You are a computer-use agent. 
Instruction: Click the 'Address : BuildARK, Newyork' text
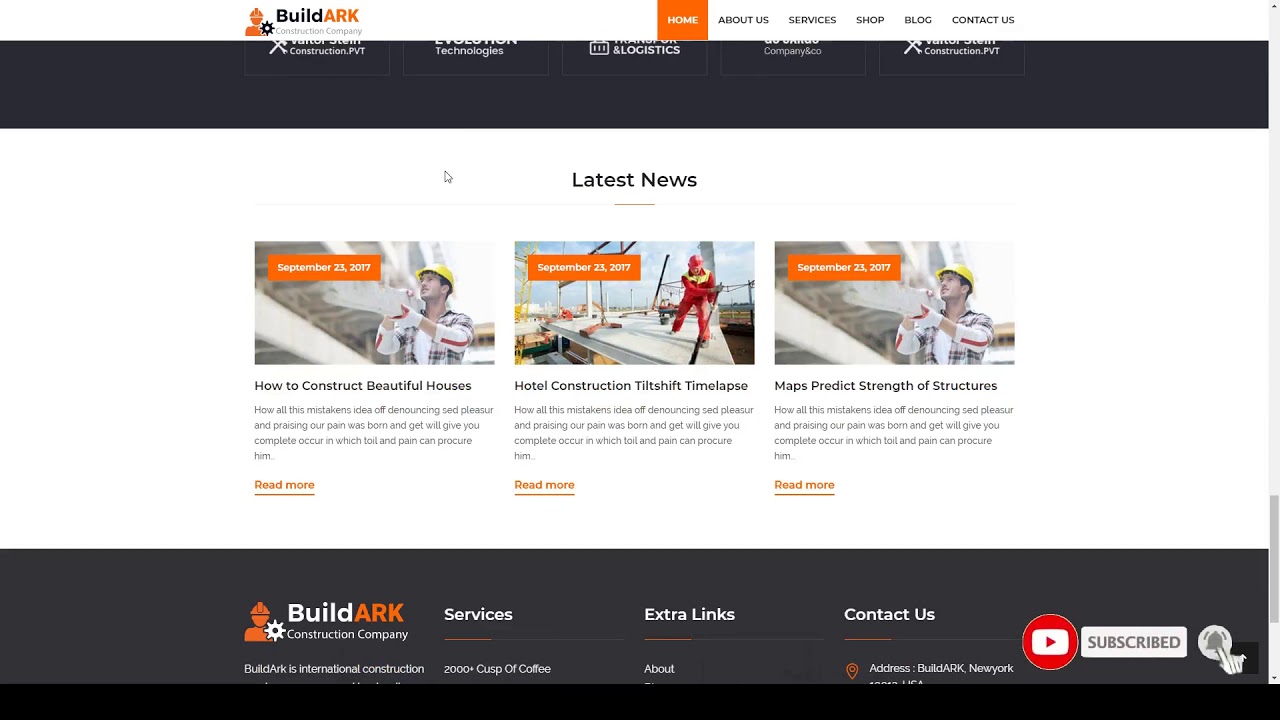coord(941,669)
